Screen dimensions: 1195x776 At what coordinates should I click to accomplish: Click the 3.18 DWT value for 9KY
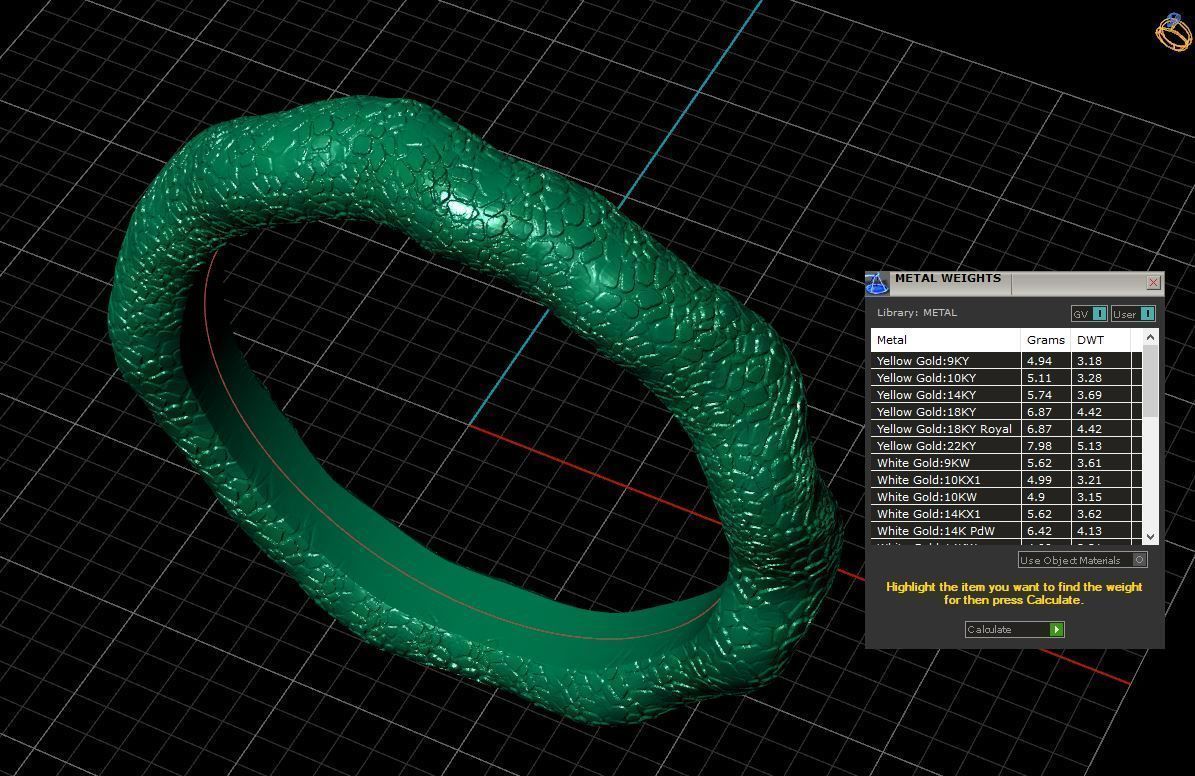point(1090,361)
